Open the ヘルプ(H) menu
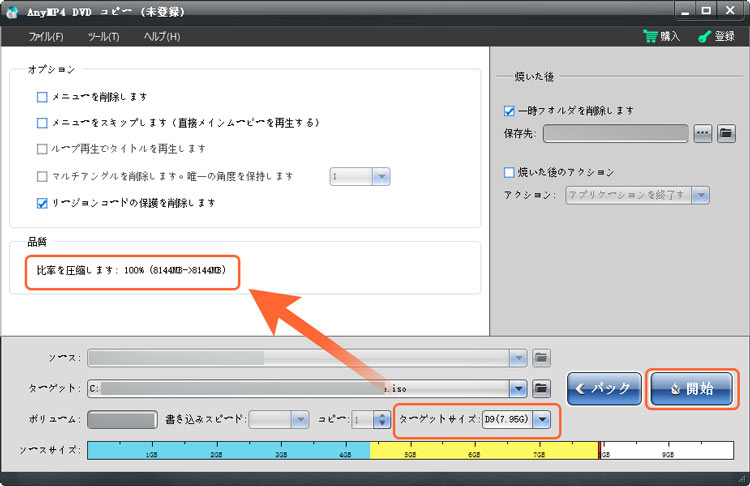Image resolution: width=750 pixels, height=486 pixels. tap(162, 36)
